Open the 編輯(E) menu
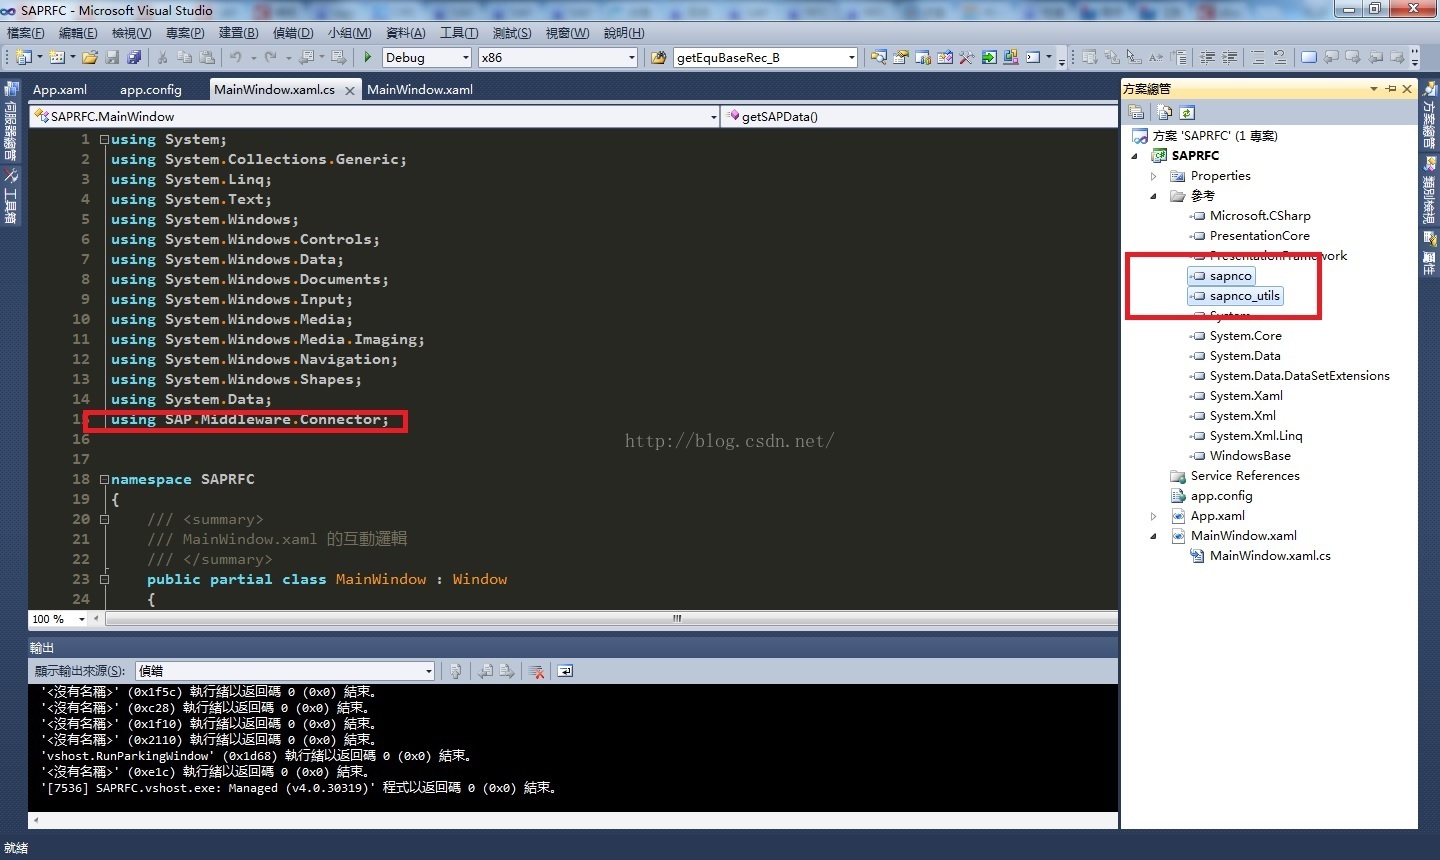 pos(79,33)
